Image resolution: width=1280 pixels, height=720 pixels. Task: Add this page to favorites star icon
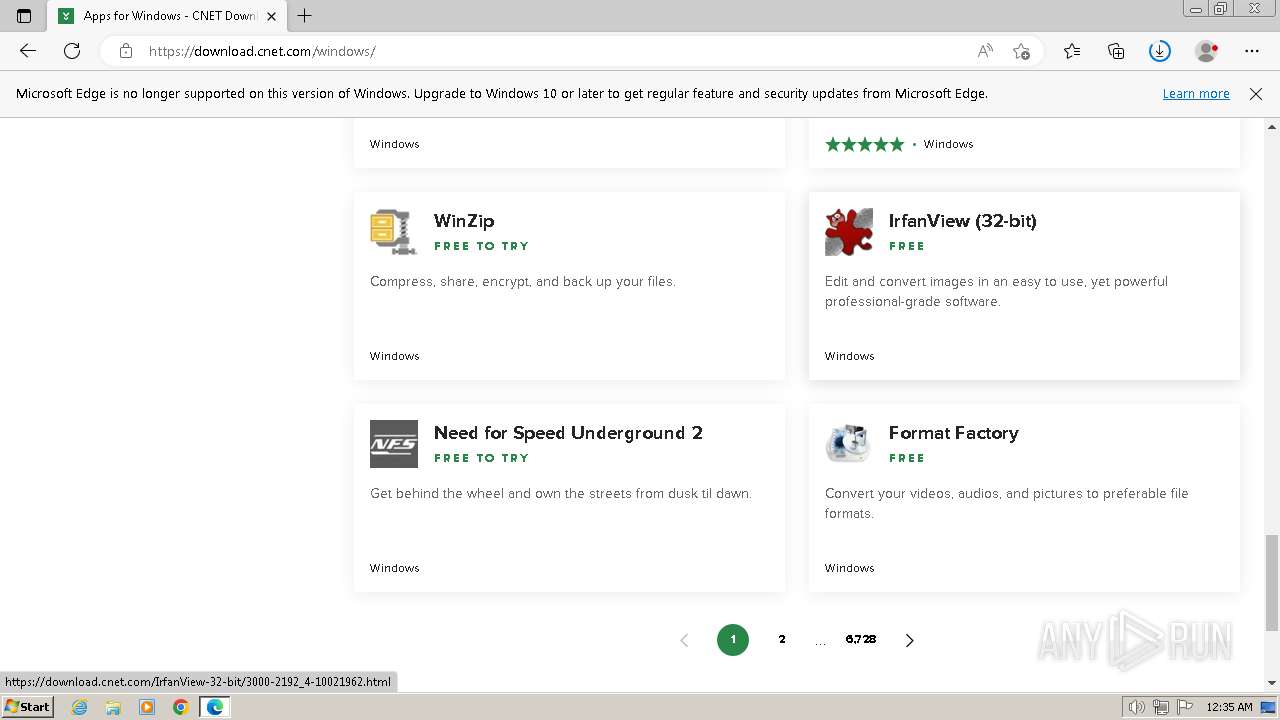(x=1021, y=51)
